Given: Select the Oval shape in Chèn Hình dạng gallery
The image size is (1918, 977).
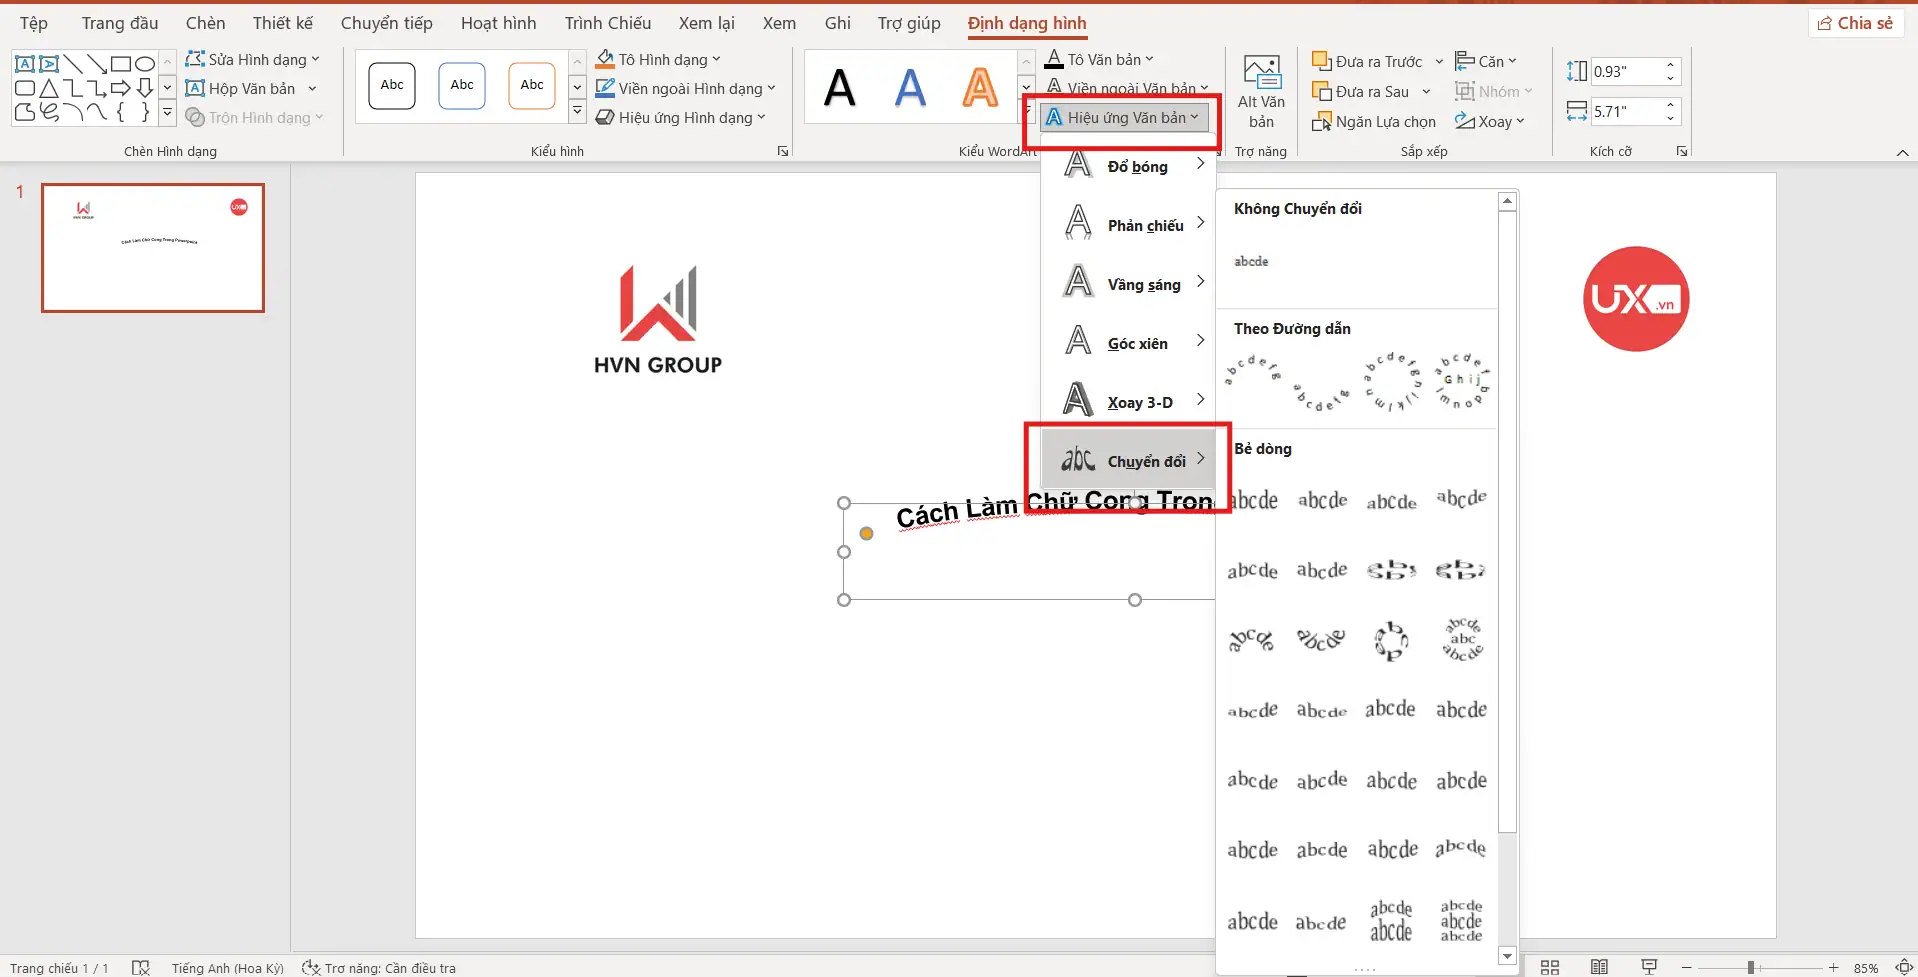Looking at the screenshot, I should pyautogui.click(x=144, y=63).
